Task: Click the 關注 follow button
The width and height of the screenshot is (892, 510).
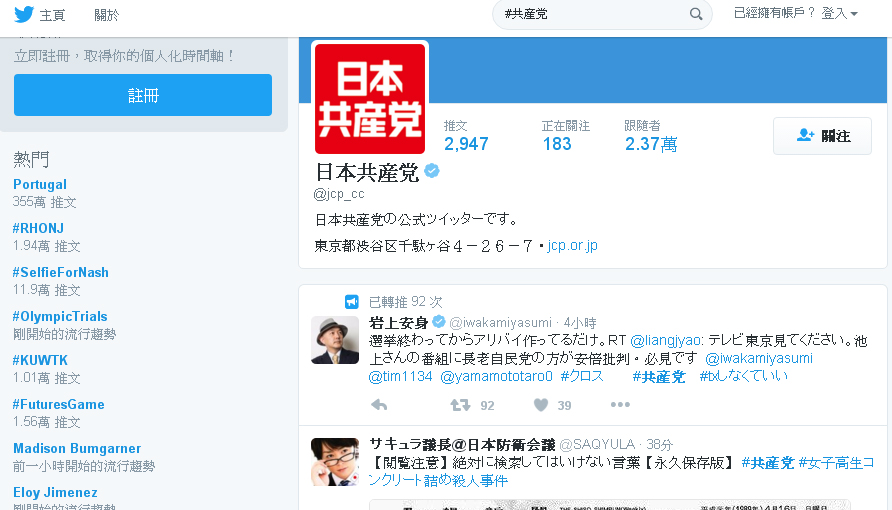Action: [822, 136]
